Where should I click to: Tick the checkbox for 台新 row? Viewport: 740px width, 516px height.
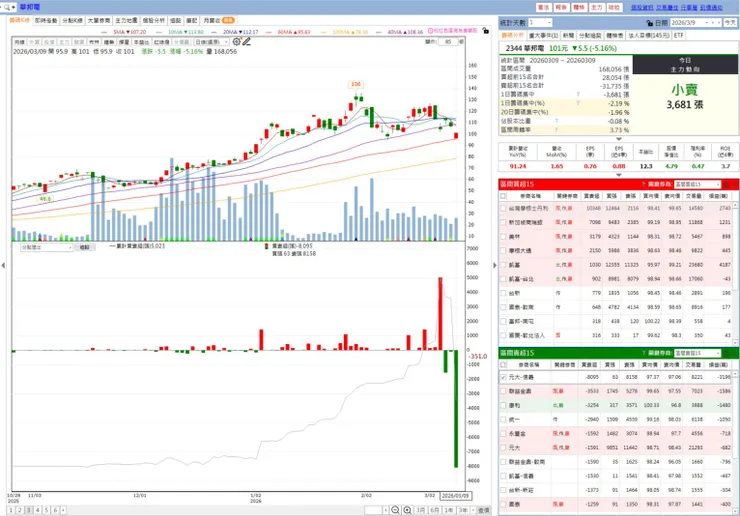coord(503,293)
